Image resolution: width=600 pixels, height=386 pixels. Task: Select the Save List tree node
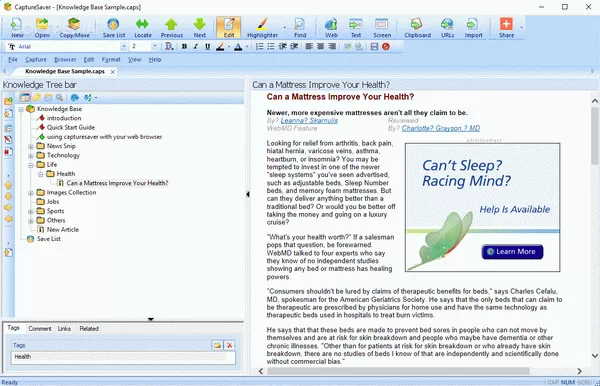[49, 239]
